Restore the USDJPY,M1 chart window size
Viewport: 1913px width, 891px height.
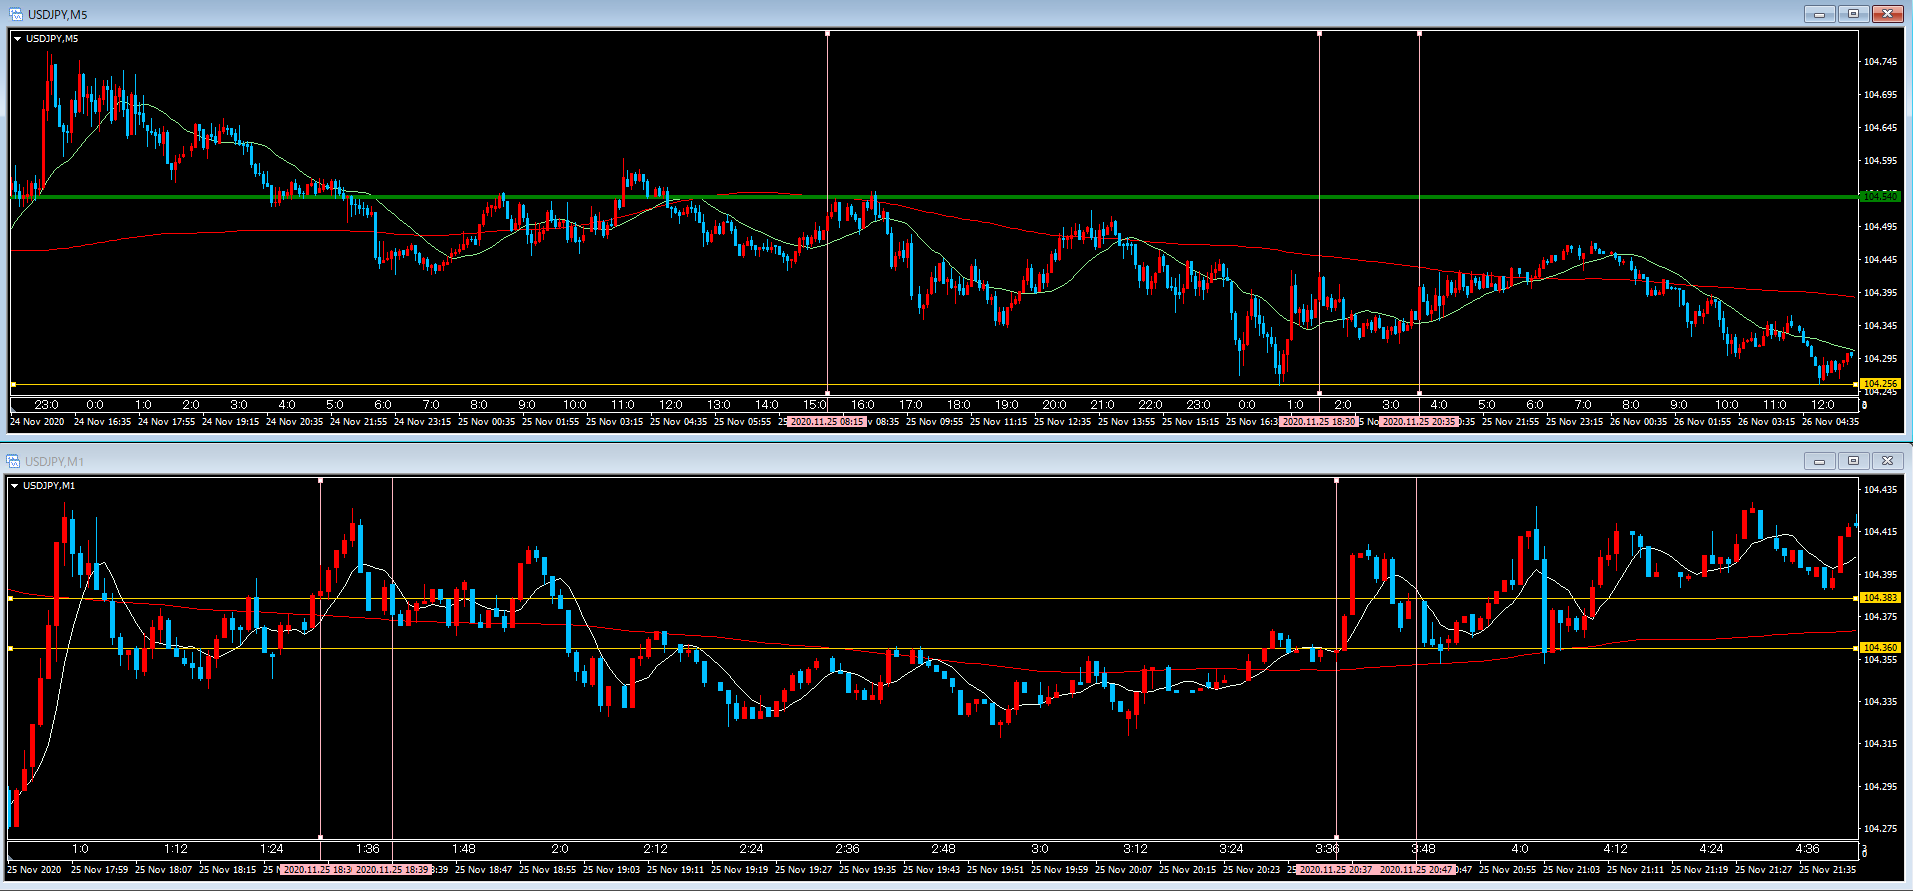coord(1853,461)
